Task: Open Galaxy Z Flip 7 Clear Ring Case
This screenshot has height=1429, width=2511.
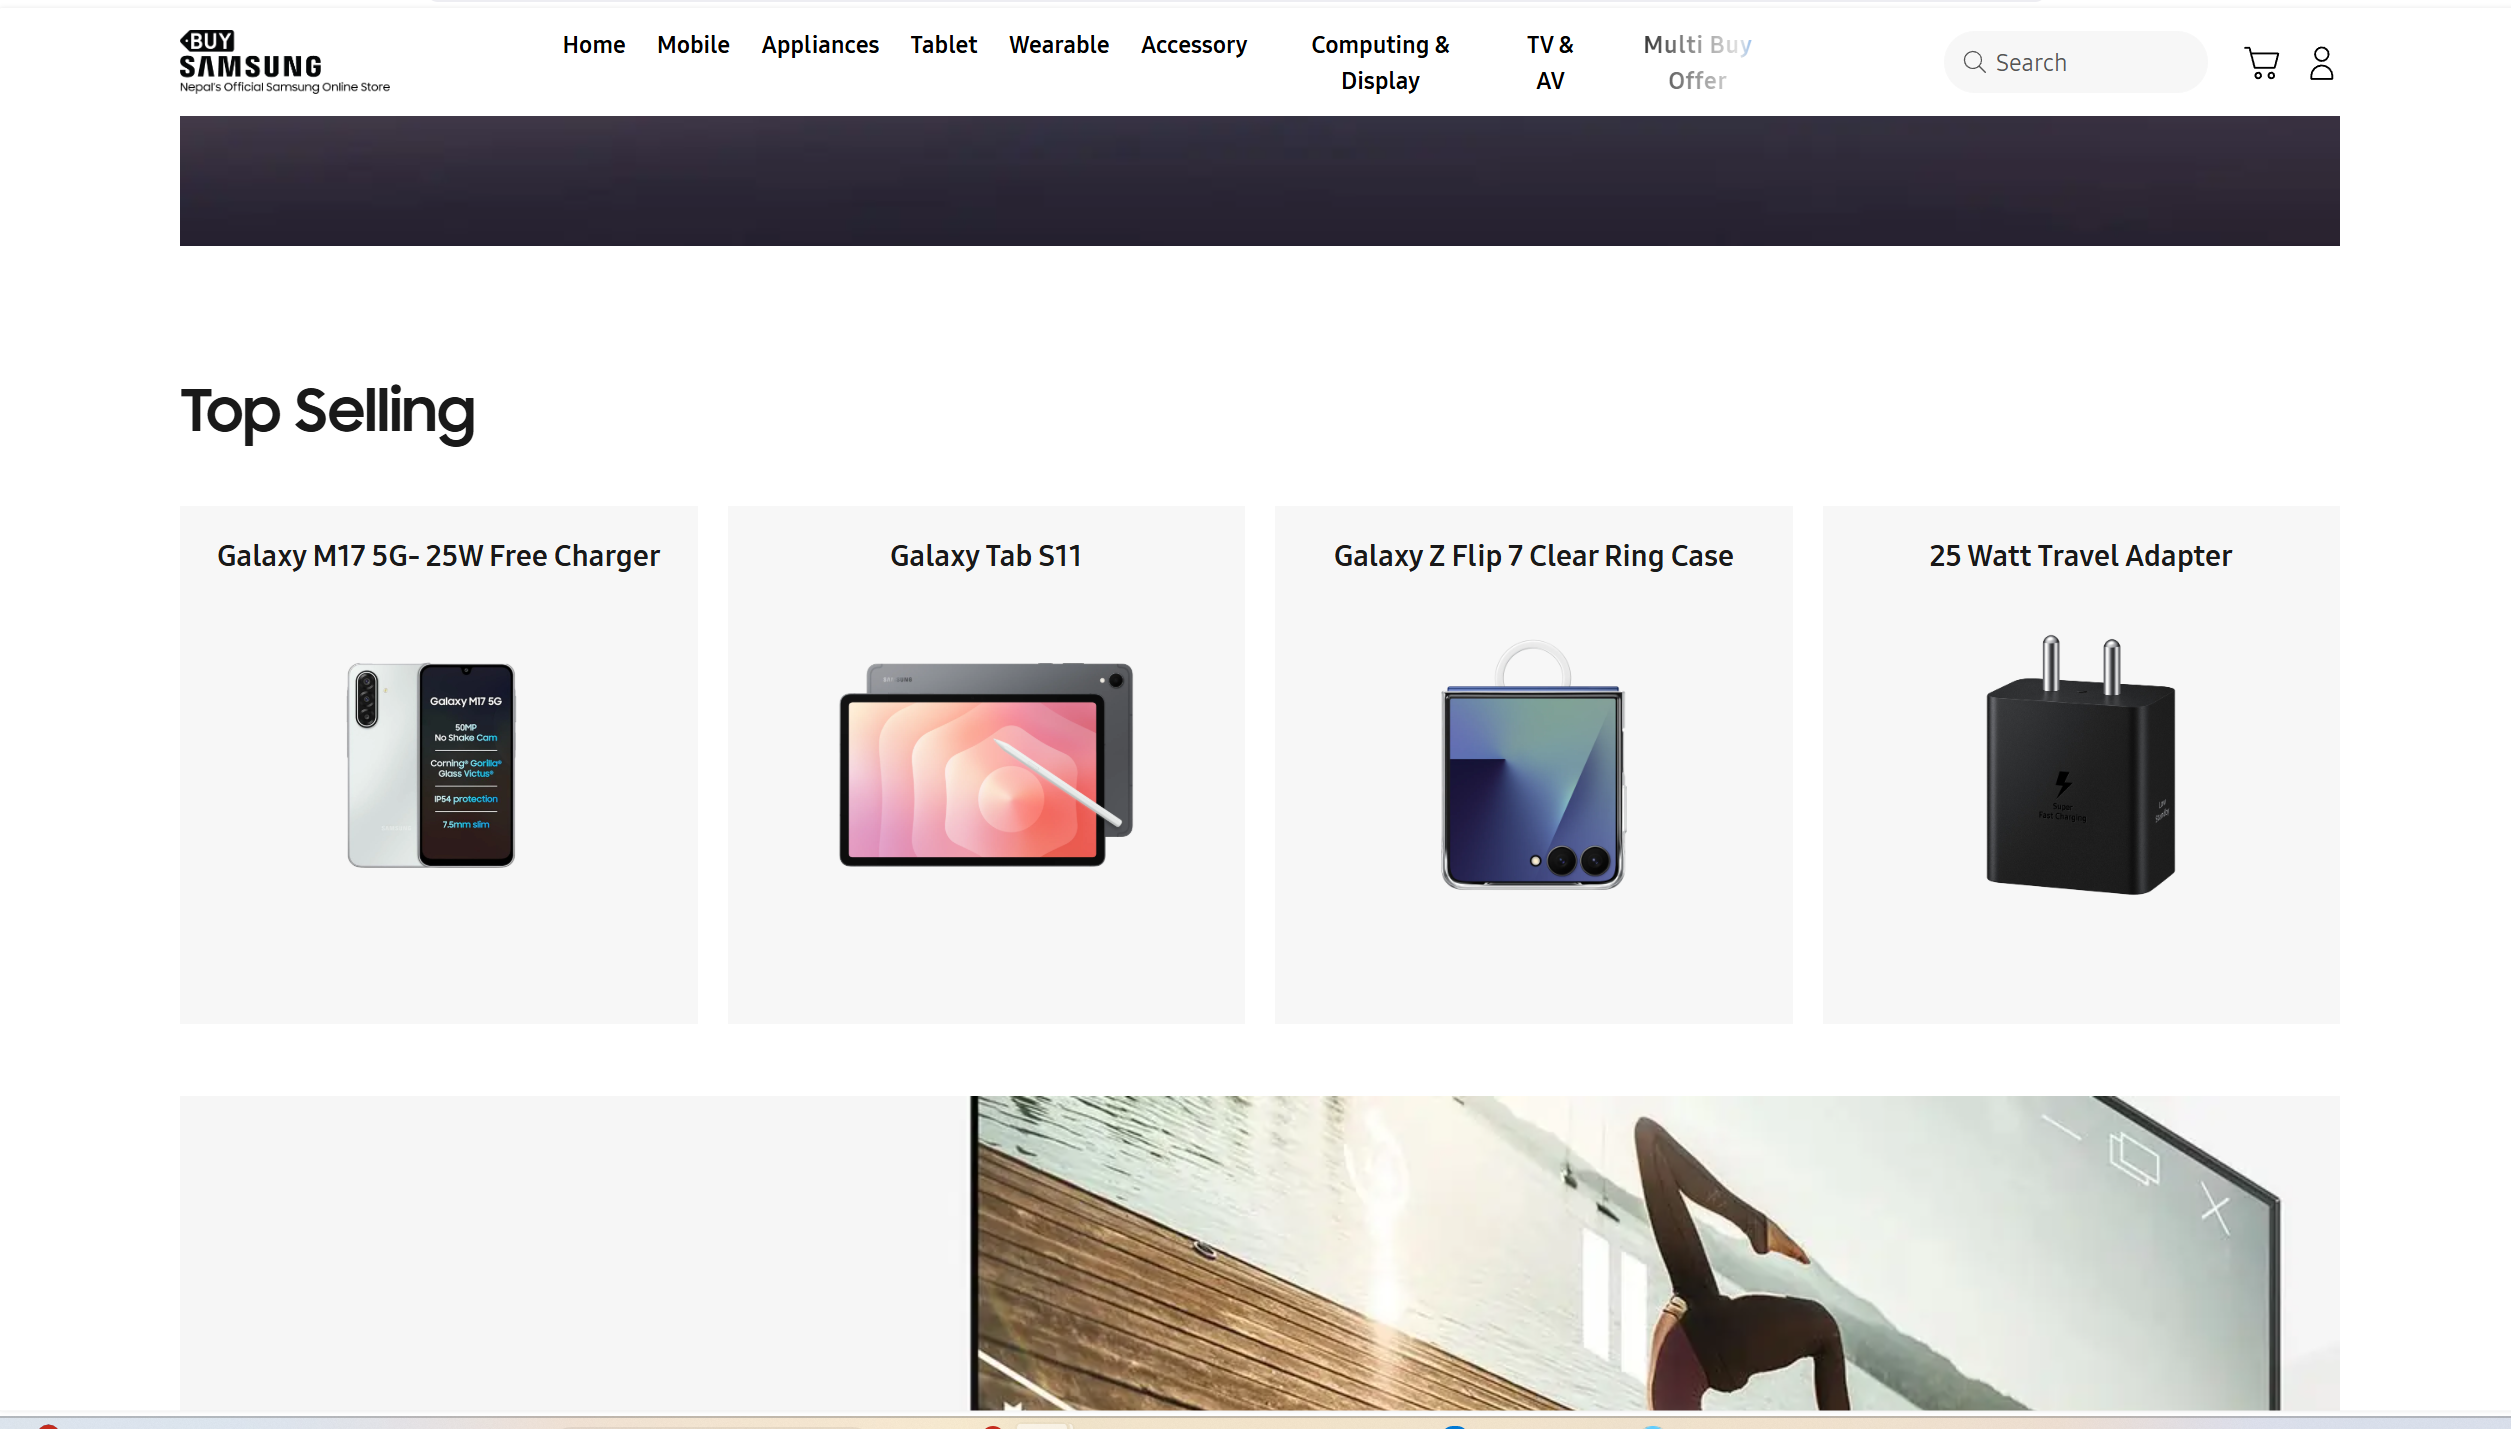Action: [x=1532, y=765]
